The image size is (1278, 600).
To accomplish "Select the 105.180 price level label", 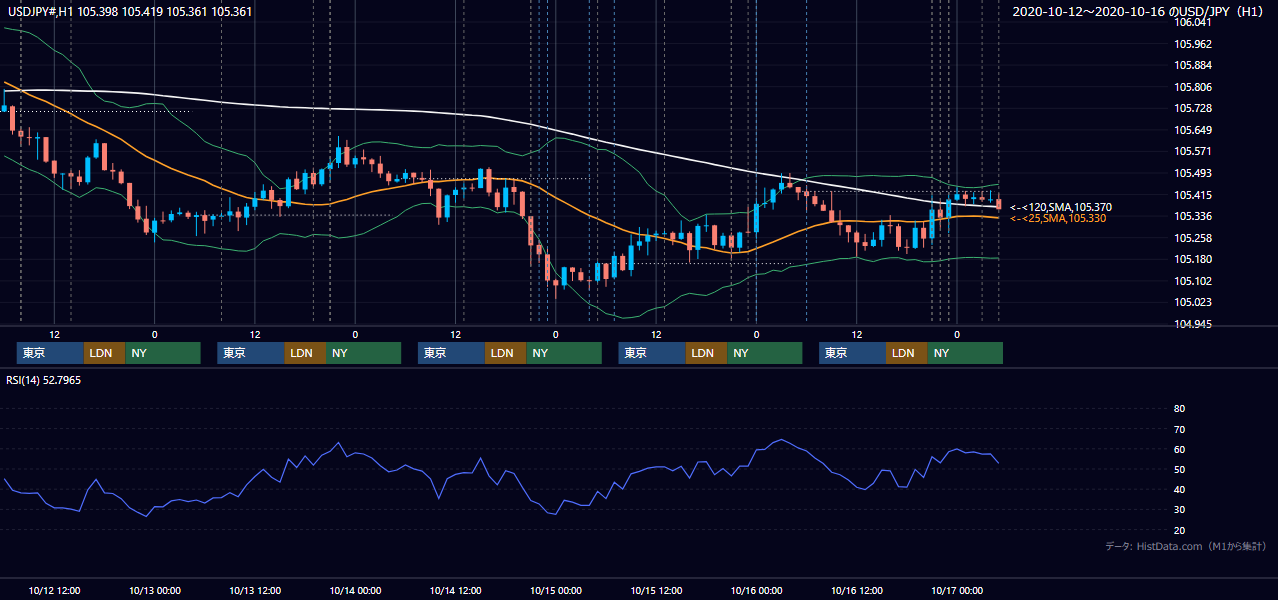I will point(1193,260).
